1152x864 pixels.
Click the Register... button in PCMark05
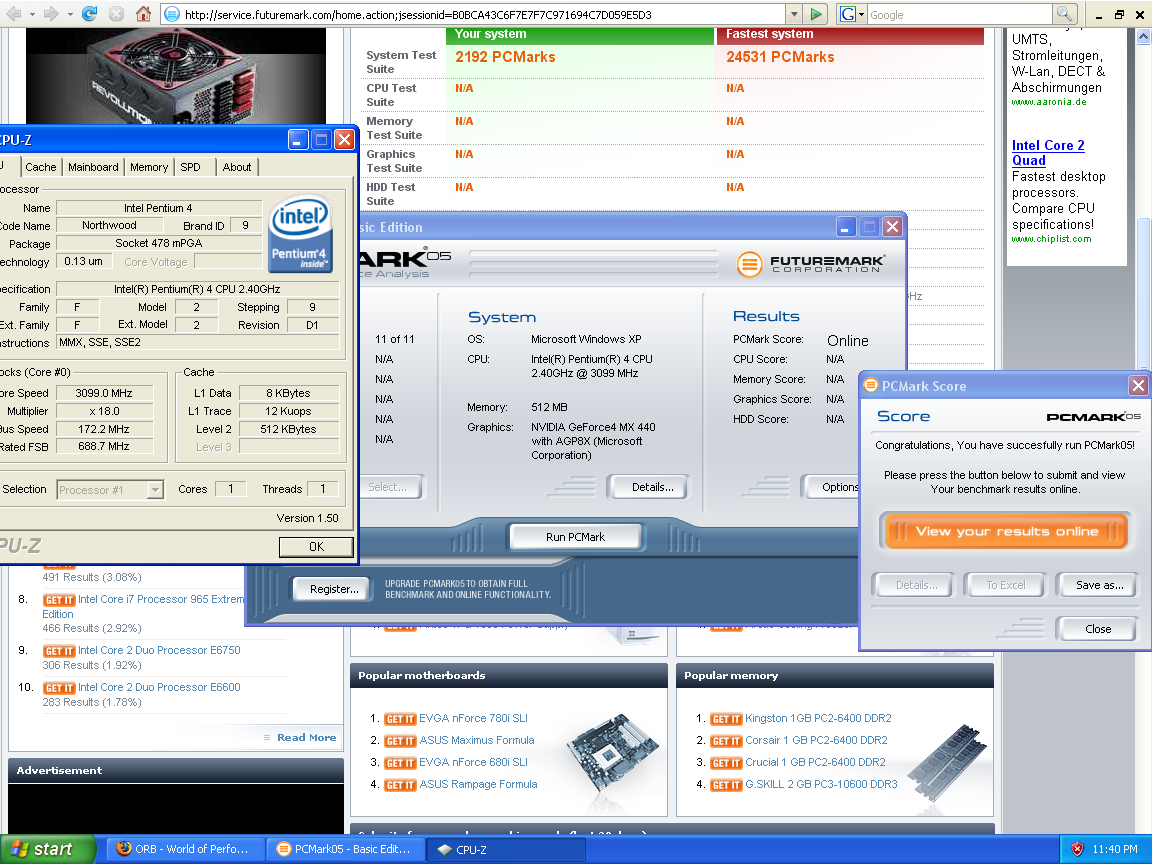click(334, 588)
